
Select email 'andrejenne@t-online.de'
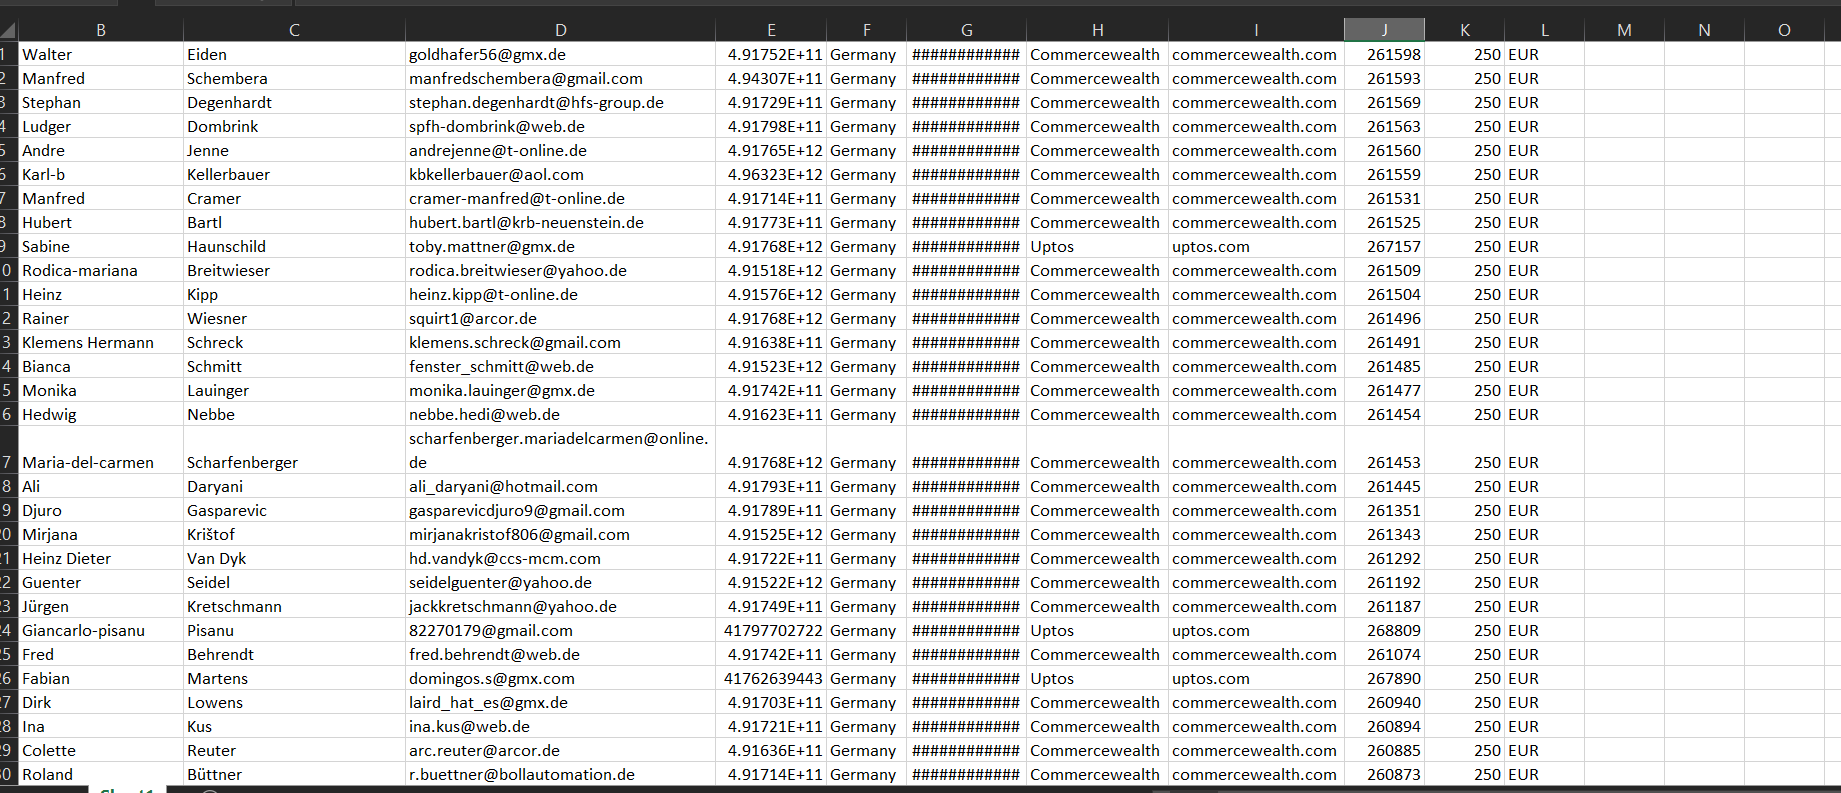(560, 150)
